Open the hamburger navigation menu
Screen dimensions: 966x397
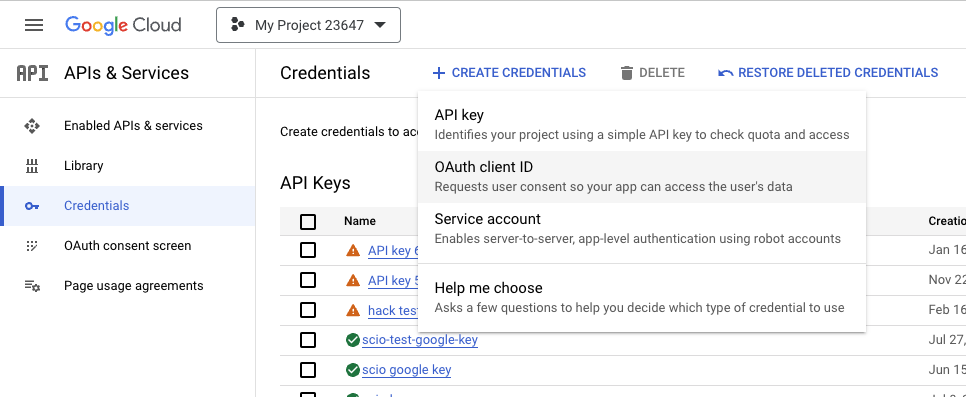tap(34, 25)
